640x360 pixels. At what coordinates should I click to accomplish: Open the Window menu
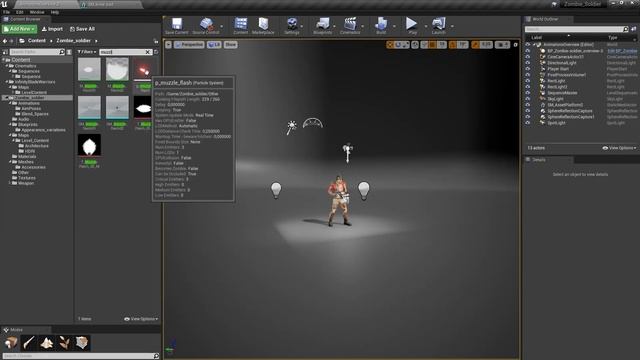[x=37, y=12]
